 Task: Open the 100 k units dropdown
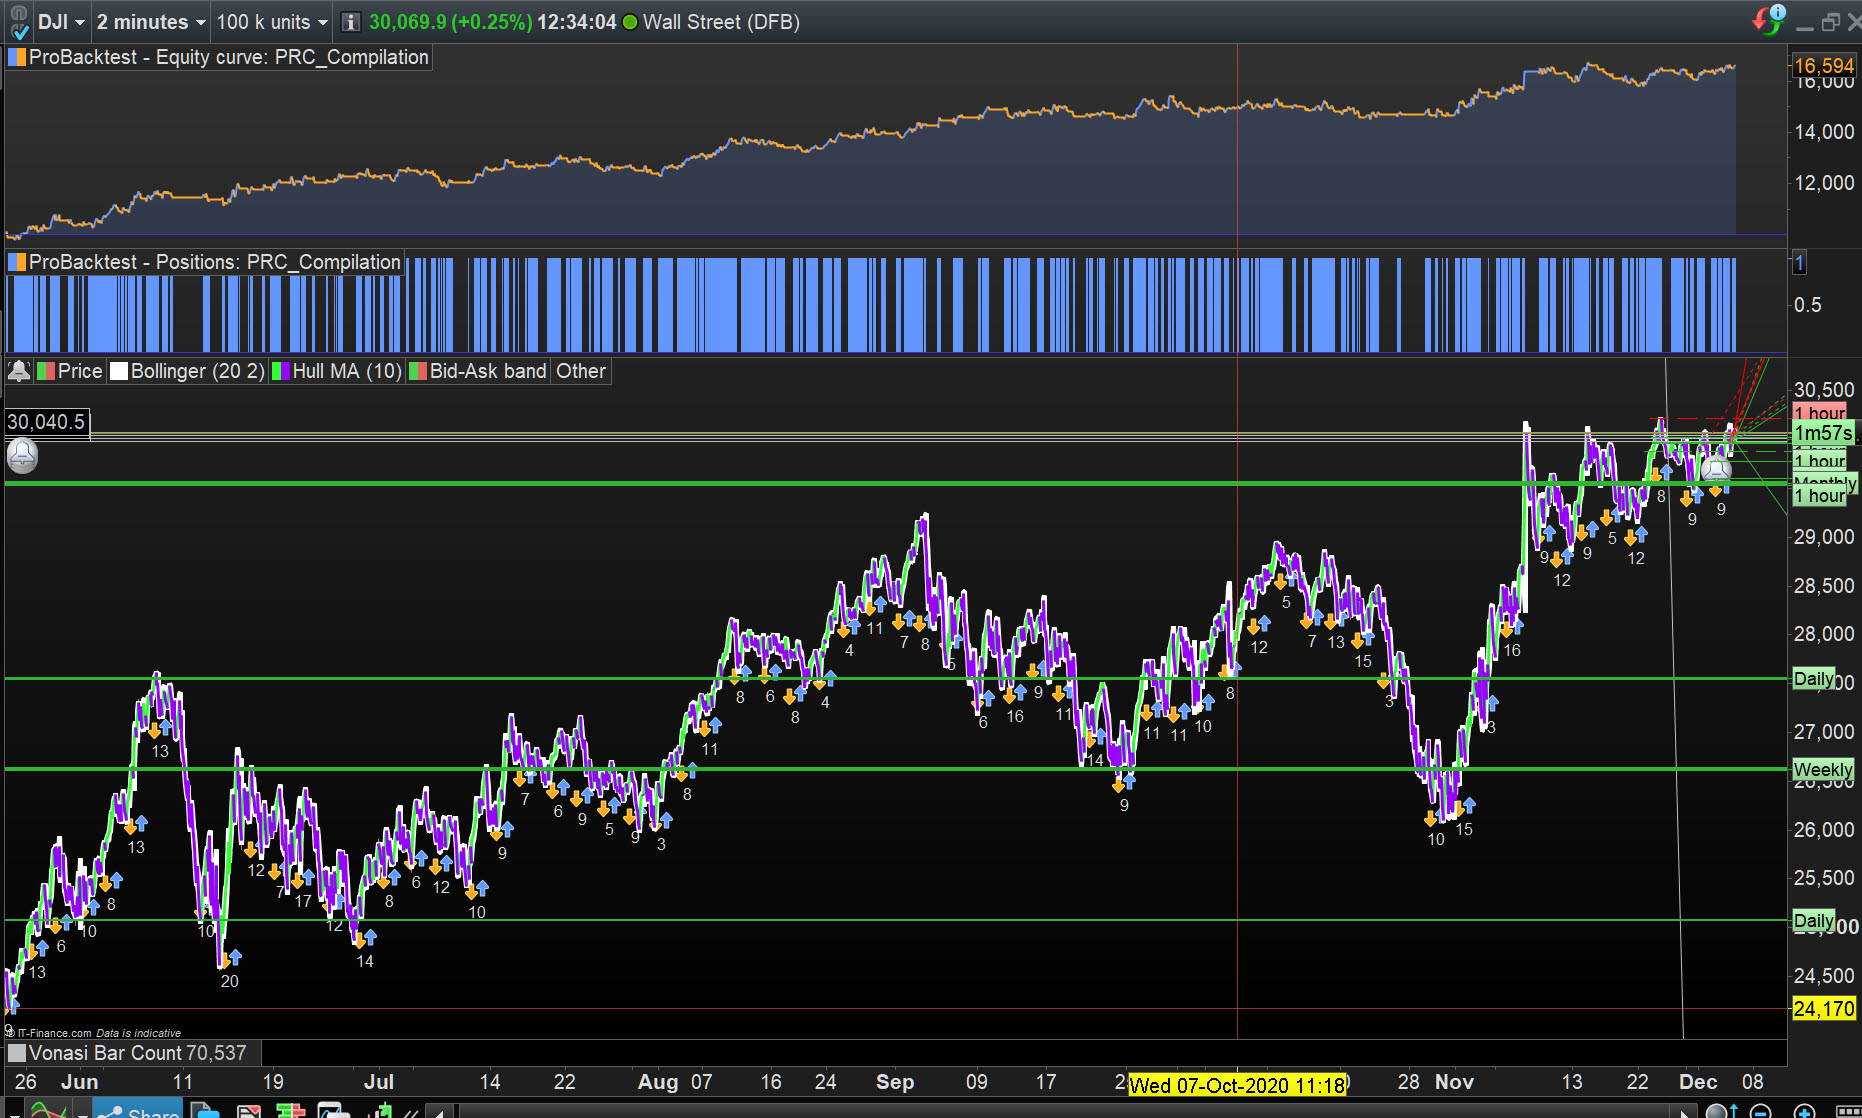click(x=272, y=22)
